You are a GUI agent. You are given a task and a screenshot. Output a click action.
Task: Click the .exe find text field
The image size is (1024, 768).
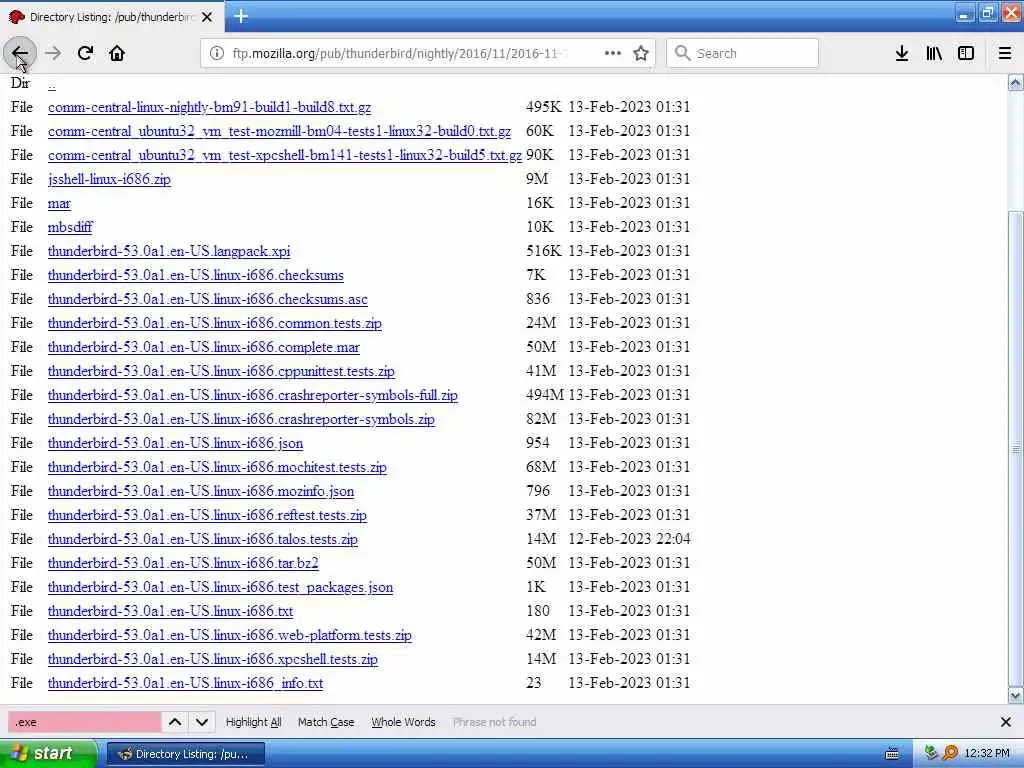tap(85, 722)
